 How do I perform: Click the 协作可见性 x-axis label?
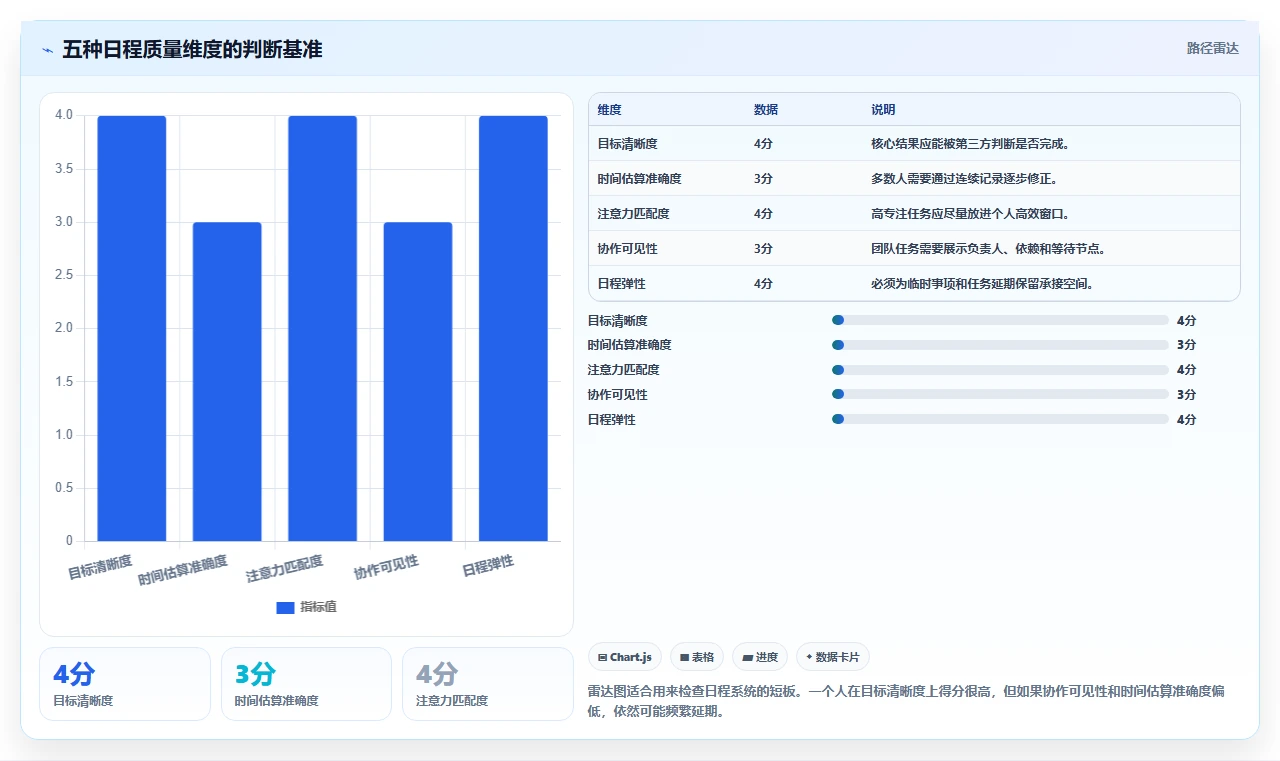coord(386,568)
